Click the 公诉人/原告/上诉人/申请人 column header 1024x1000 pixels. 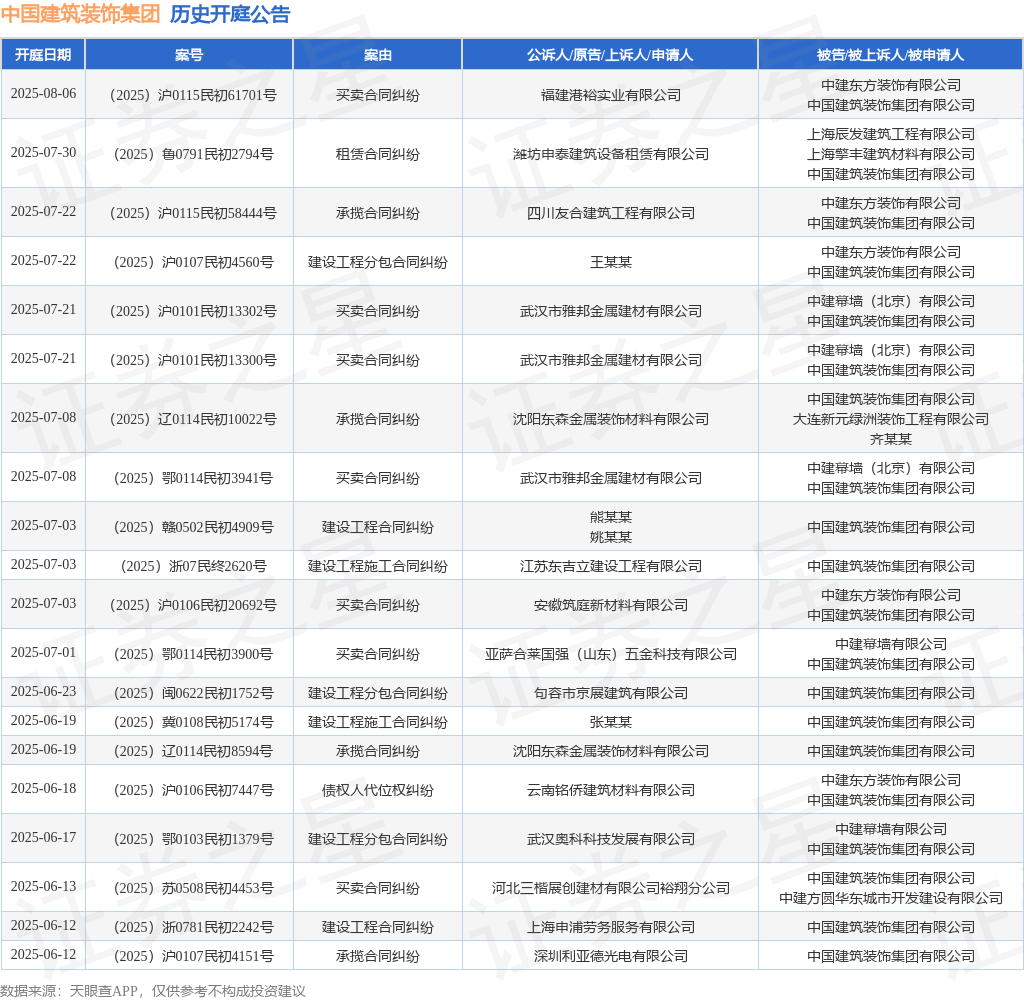point(610,55)
